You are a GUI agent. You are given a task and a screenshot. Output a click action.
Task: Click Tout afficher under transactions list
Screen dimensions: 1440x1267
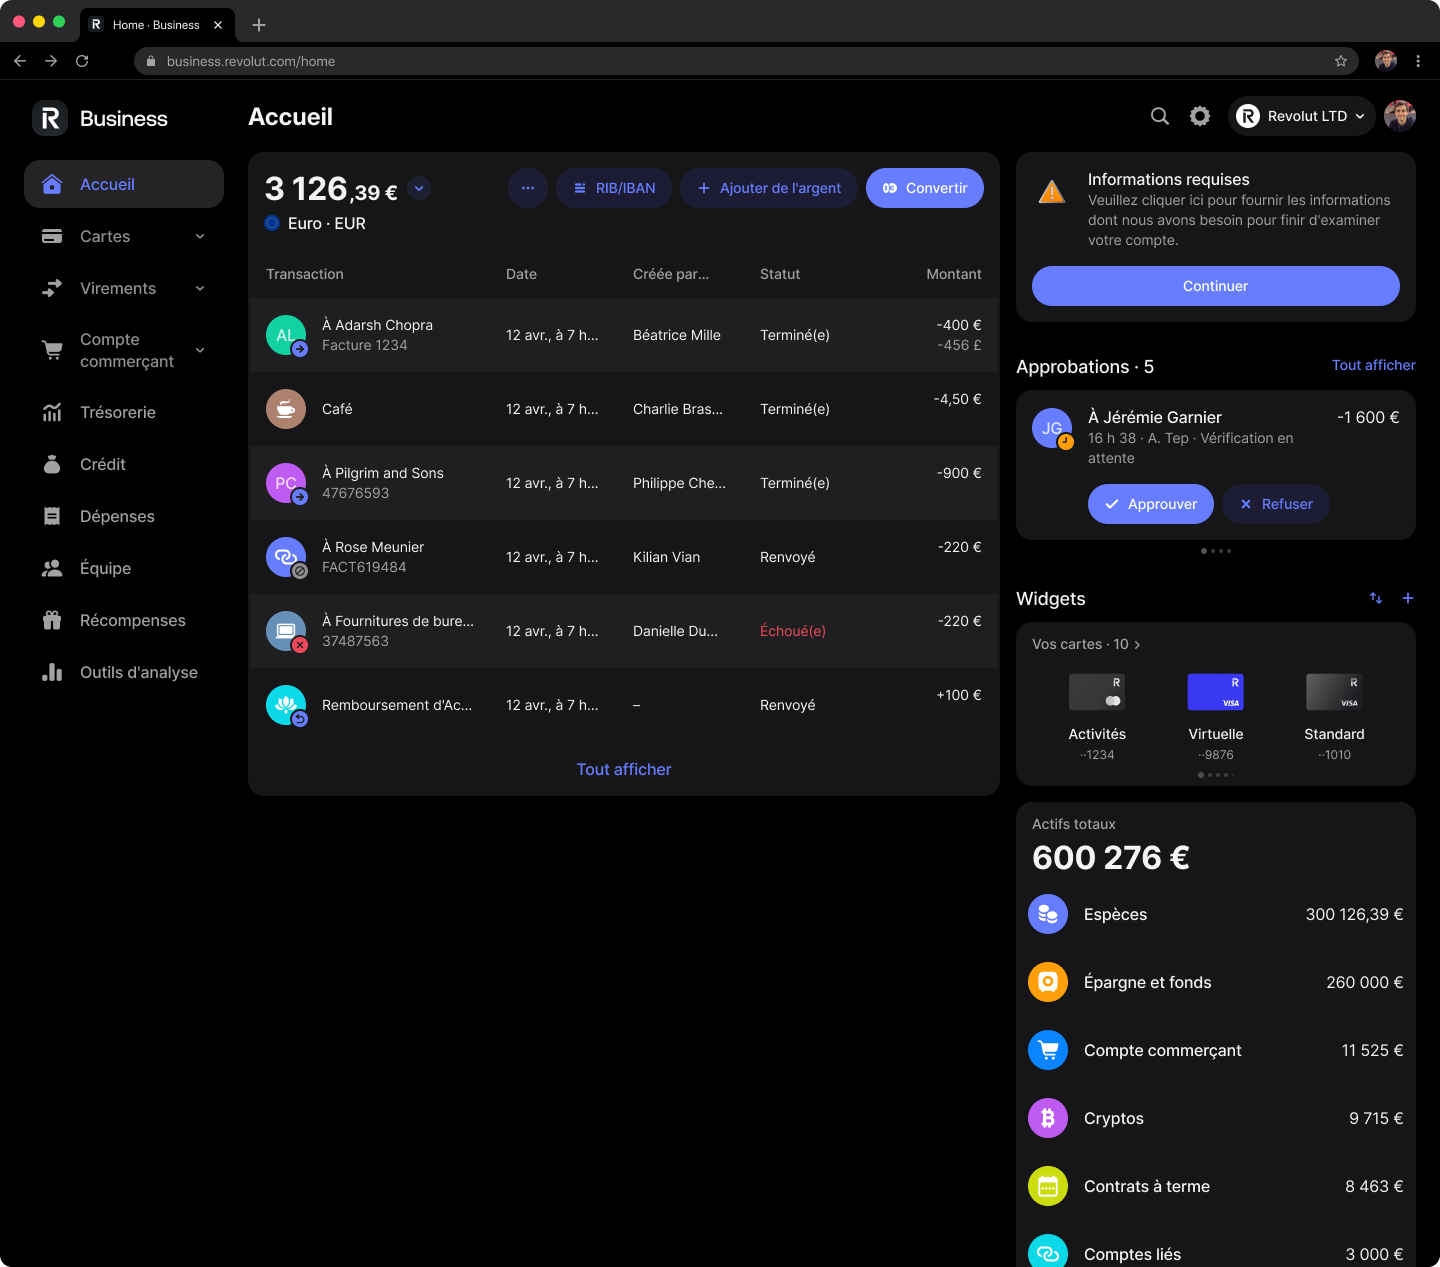point(623,769)
